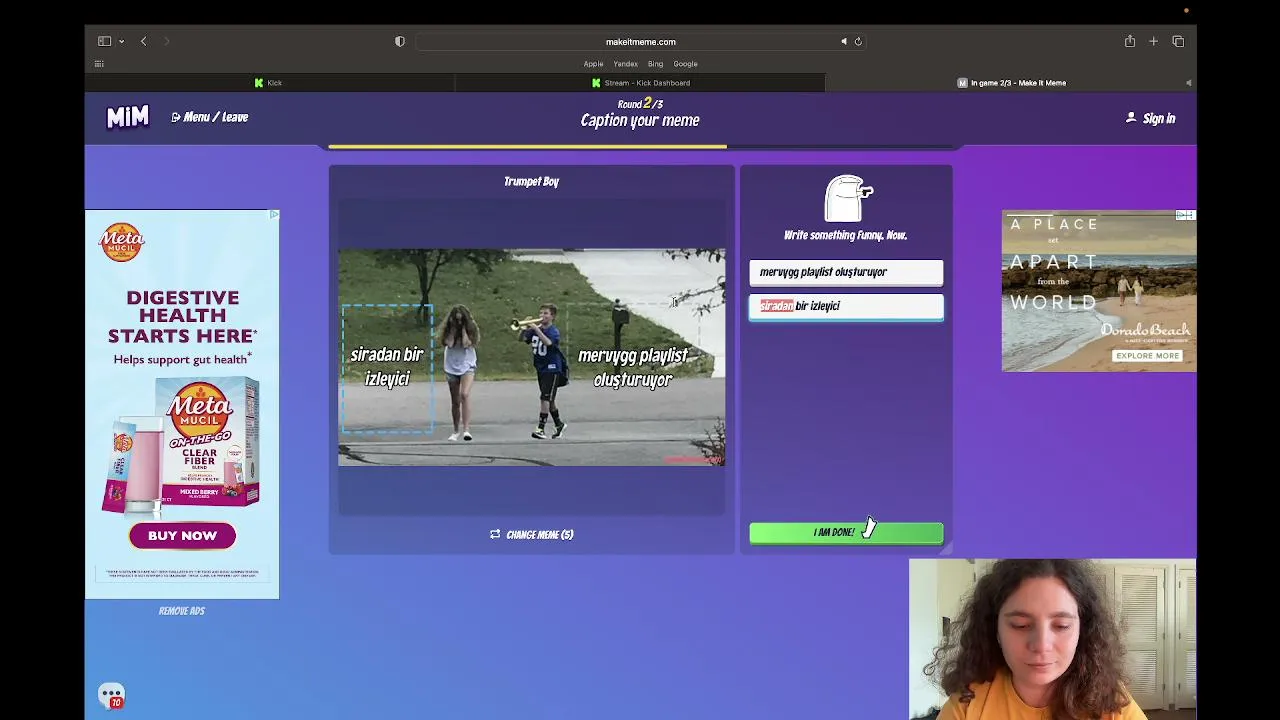Viewport: 1280px width, 720px height.
Task: Click the MiM logo
Action: pos(128,118)
